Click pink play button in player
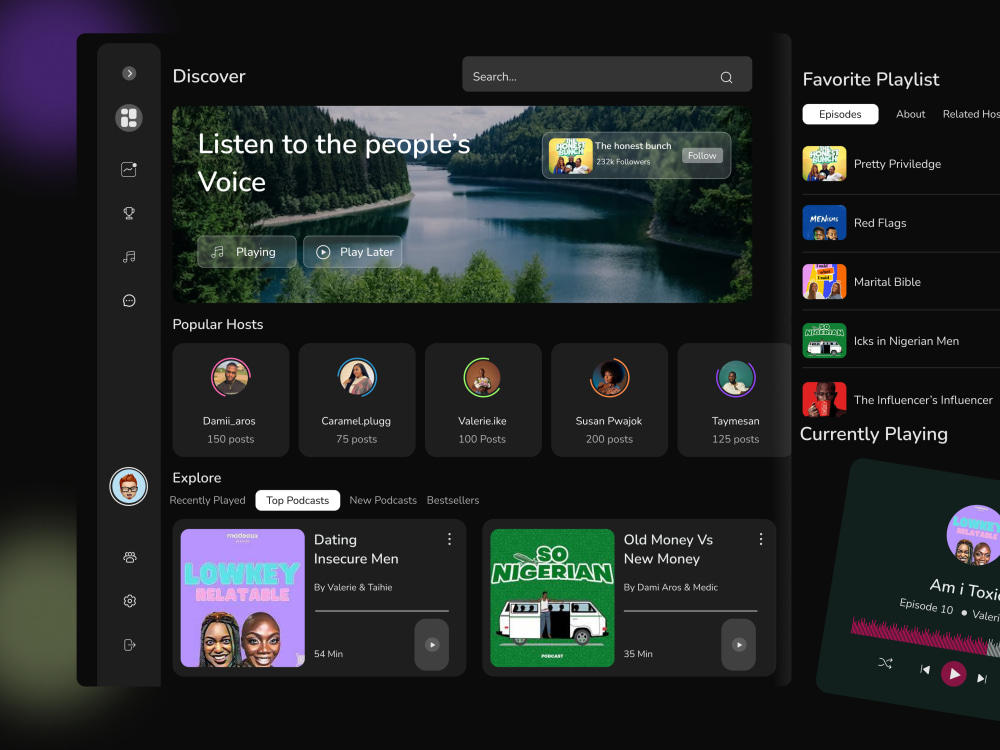Image resolution: width=1000 pixels, height=750 pixels. click(x=954, y=674)
